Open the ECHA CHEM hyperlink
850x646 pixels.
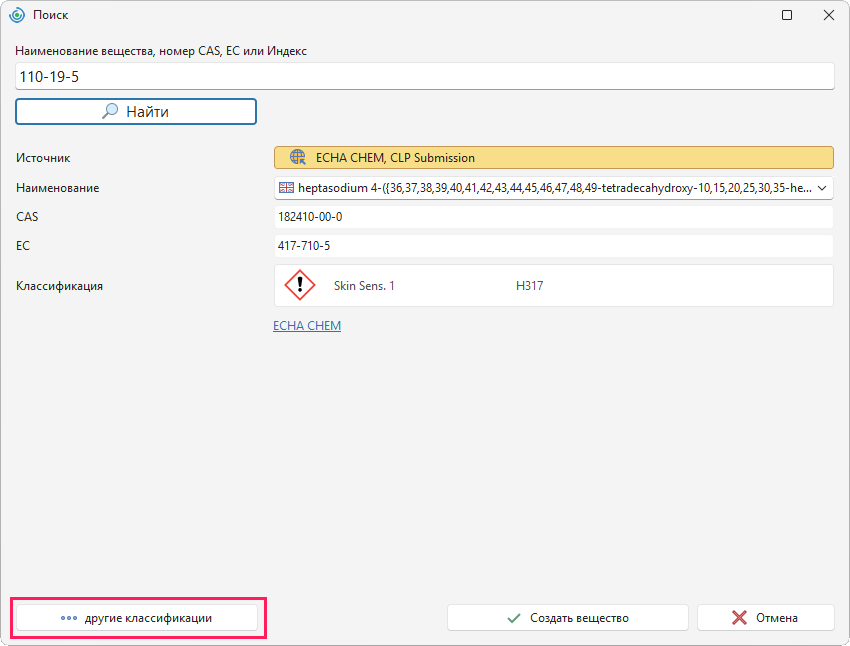(x=307, y=326)
